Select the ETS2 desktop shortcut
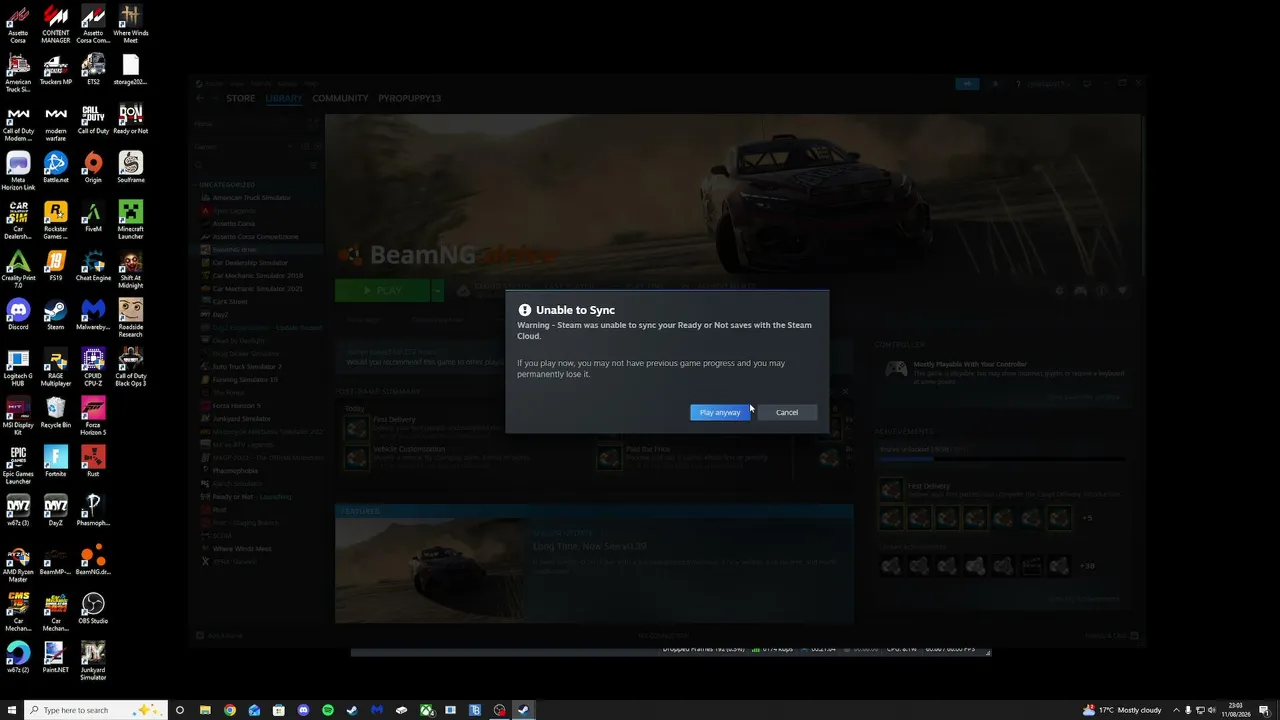This screenshot has width=1280, height=720. click(x=93, y=70)
